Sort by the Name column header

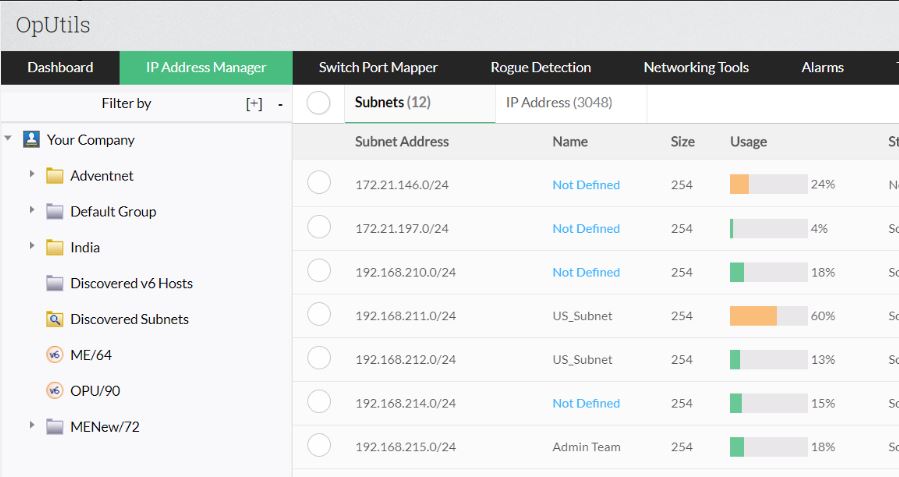pos(570,142)
